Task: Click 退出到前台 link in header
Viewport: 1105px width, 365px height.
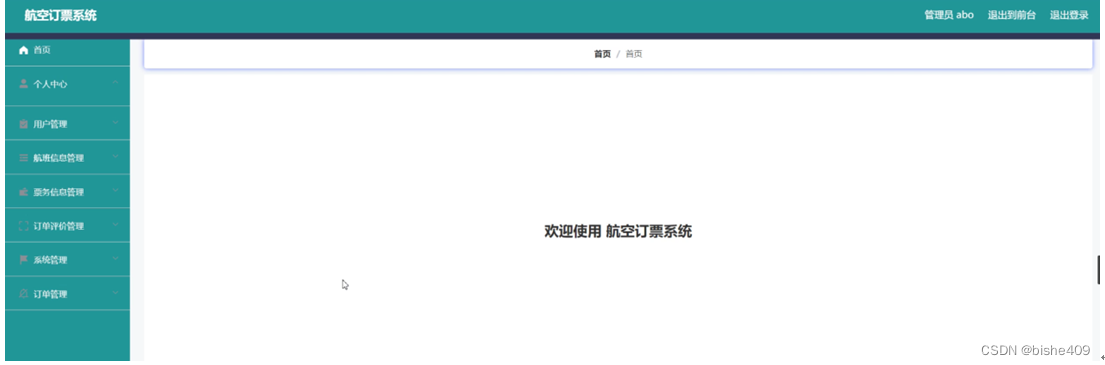Action: pyautogui.click(x=1012, y=15)
